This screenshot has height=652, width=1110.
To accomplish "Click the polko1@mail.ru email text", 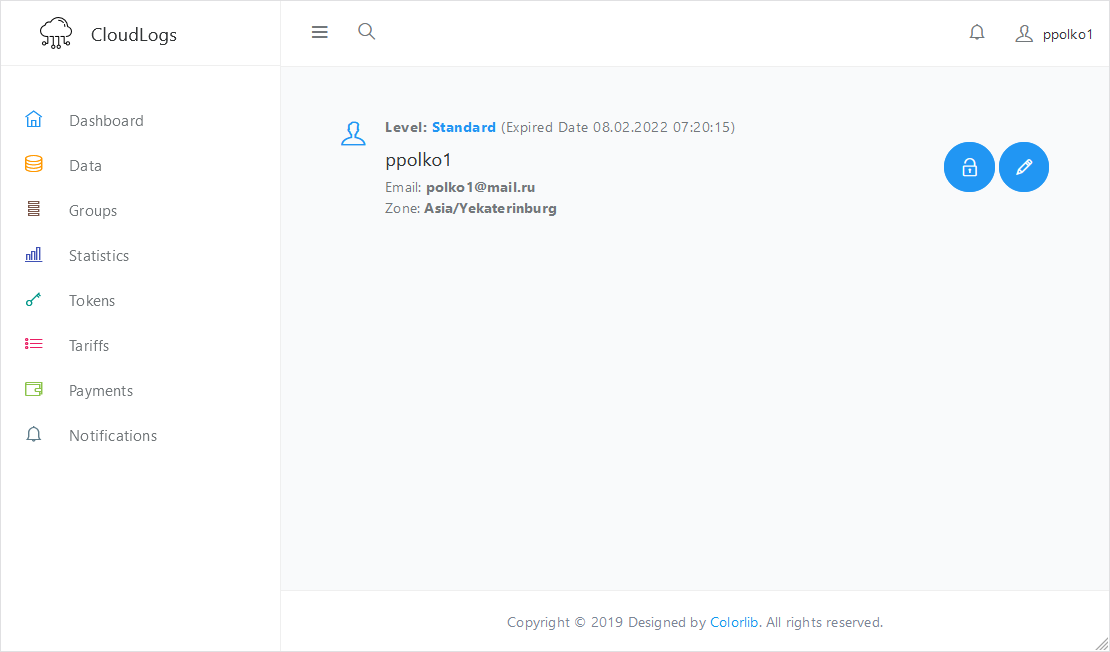I will [480, 187].
